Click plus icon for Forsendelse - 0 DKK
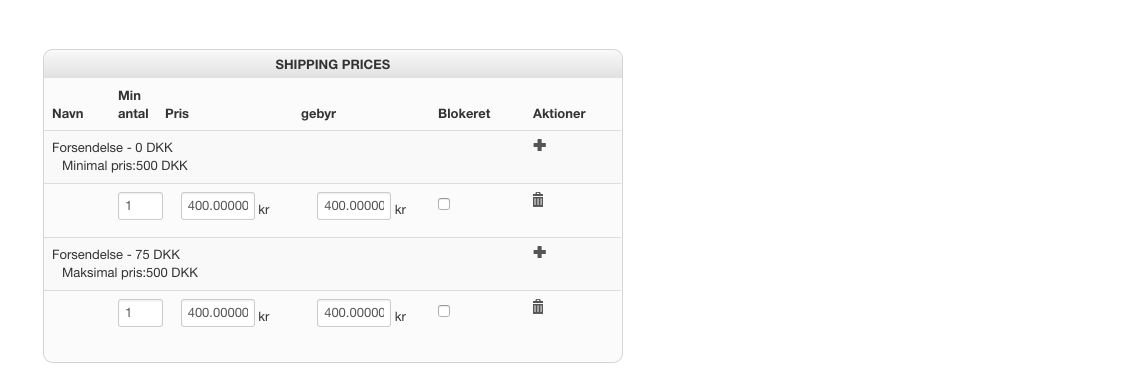 point(539,145)
